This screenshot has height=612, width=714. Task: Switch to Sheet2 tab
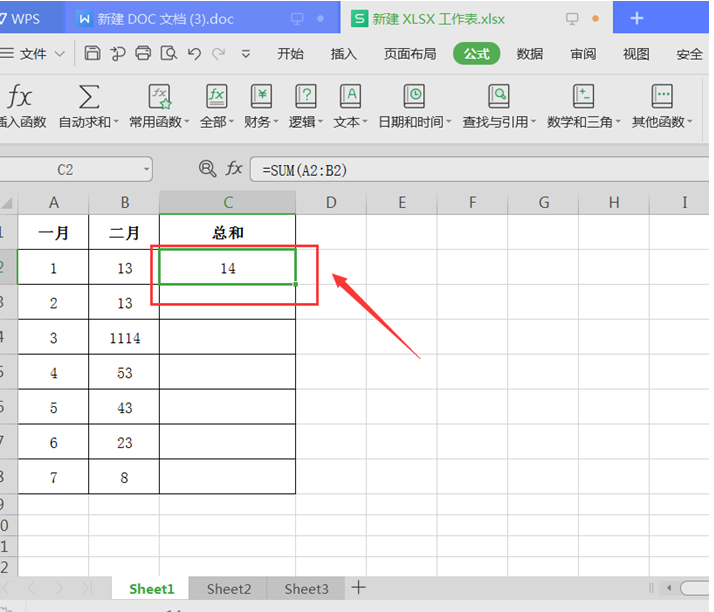229,589
